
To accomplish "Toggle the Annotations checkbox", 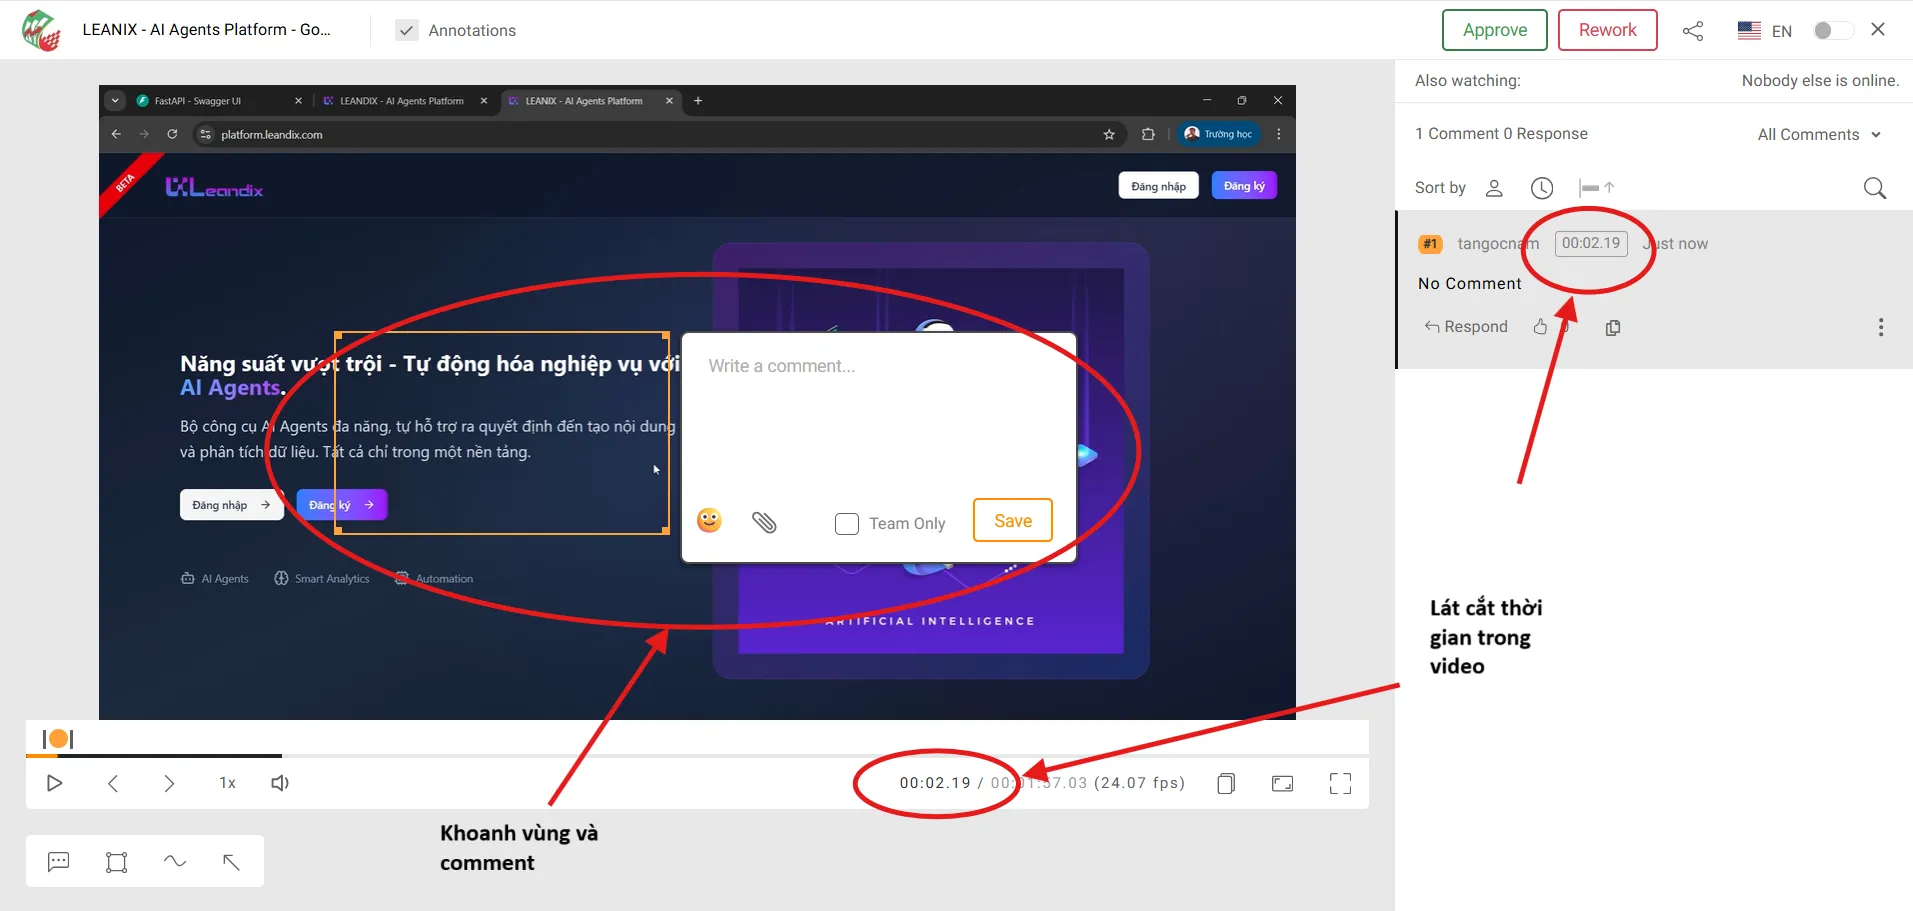I will coord(407,31).
